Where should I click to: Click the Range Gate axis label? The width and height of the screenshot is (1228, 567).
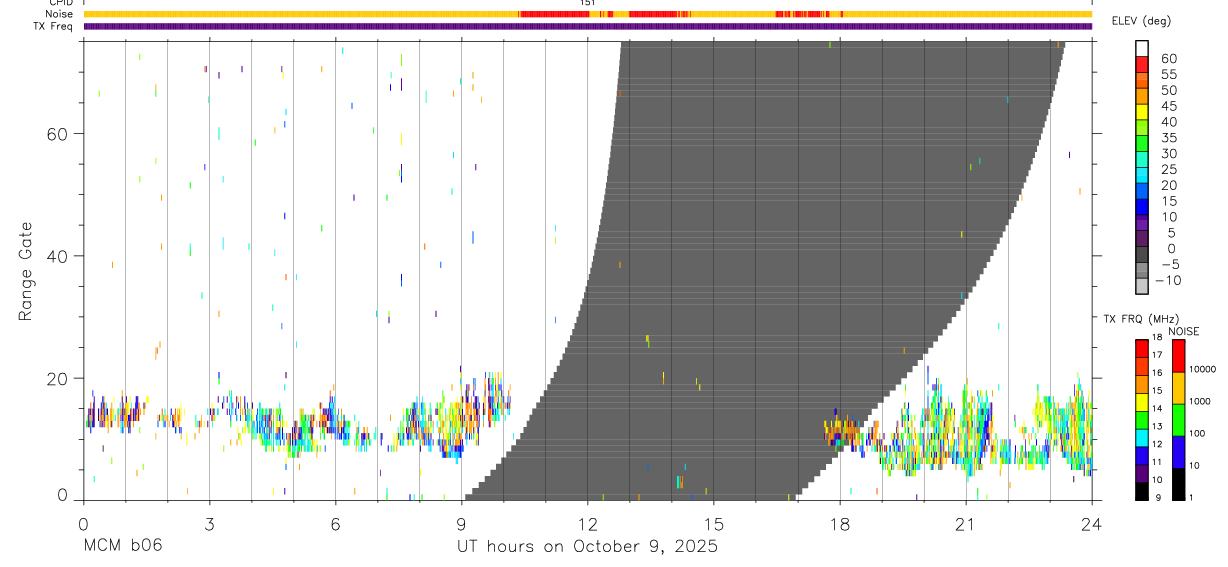[25, 270]
